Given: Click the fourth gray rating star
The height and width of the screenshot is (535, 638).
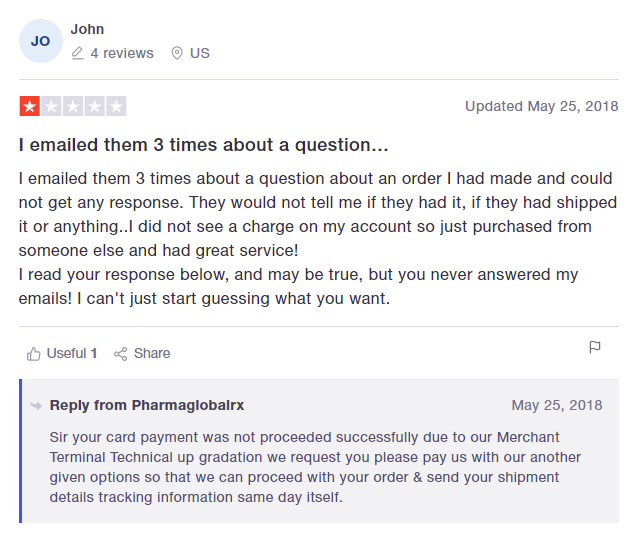Looking at the screenshot, I should coord(94,106).
